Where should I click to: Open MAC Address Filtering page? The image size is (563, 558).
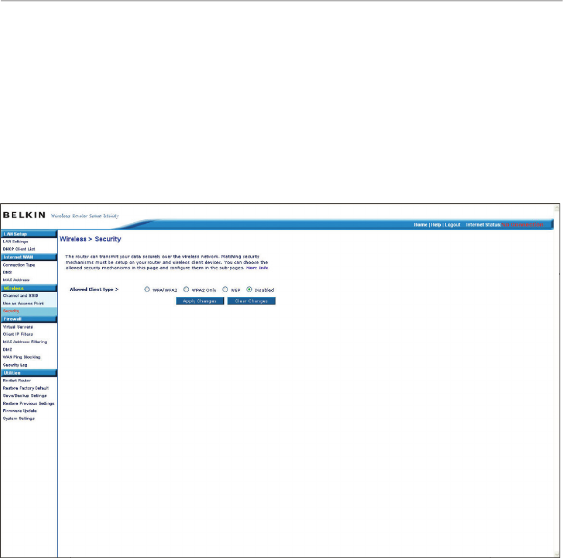click(25, 342)
